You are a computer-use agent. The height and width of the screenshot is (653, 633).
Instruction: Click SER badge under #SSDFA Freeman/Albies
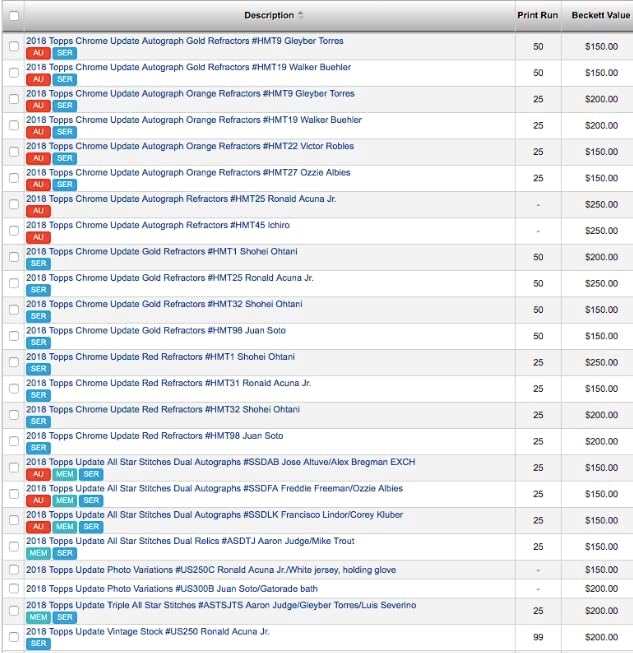[91, 501]
